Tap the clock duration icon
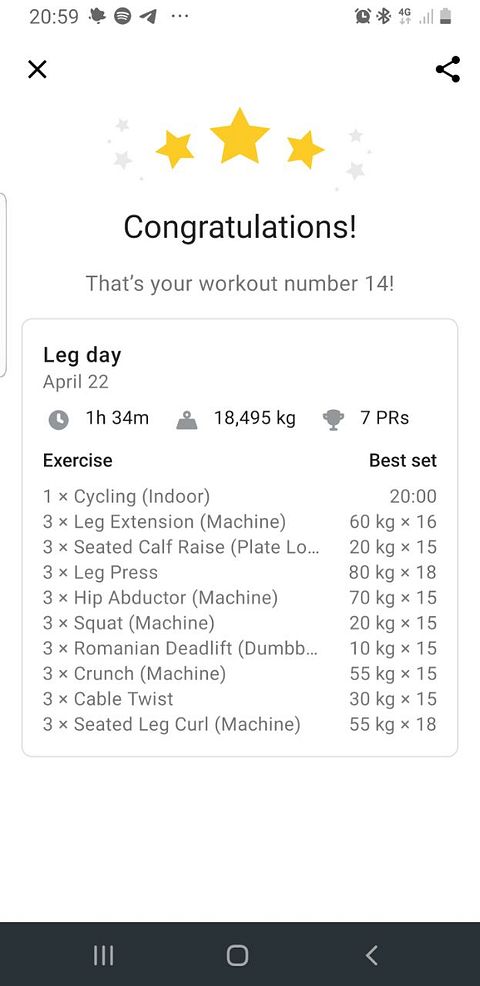The width and height of the screenshot is (480, 986). coord(59,419)
